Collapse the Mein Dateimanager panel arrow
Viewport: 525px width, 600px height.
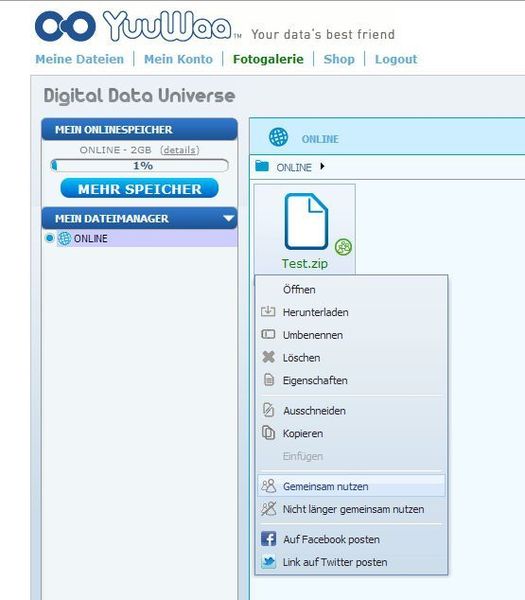(228, 218)
